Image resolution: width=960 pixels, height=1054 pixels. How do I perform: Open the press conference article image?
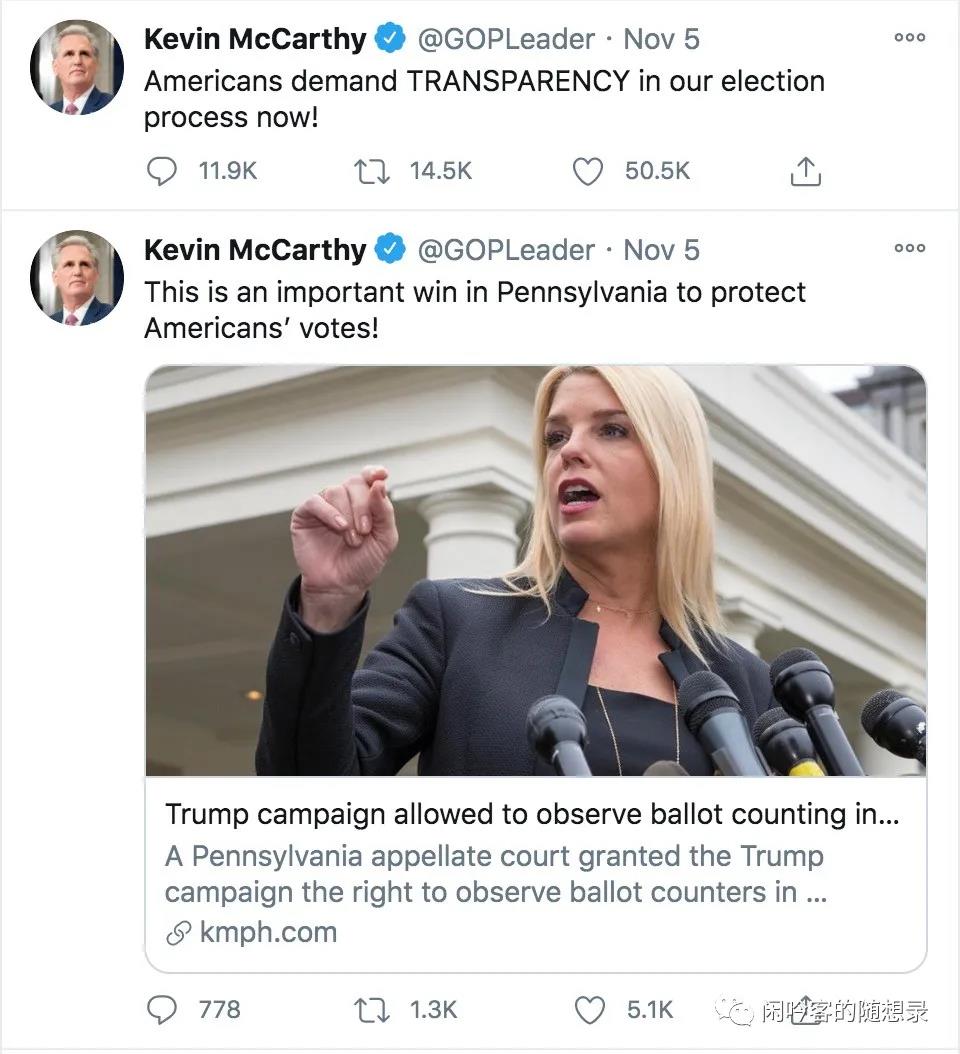(x=535, y=570)
